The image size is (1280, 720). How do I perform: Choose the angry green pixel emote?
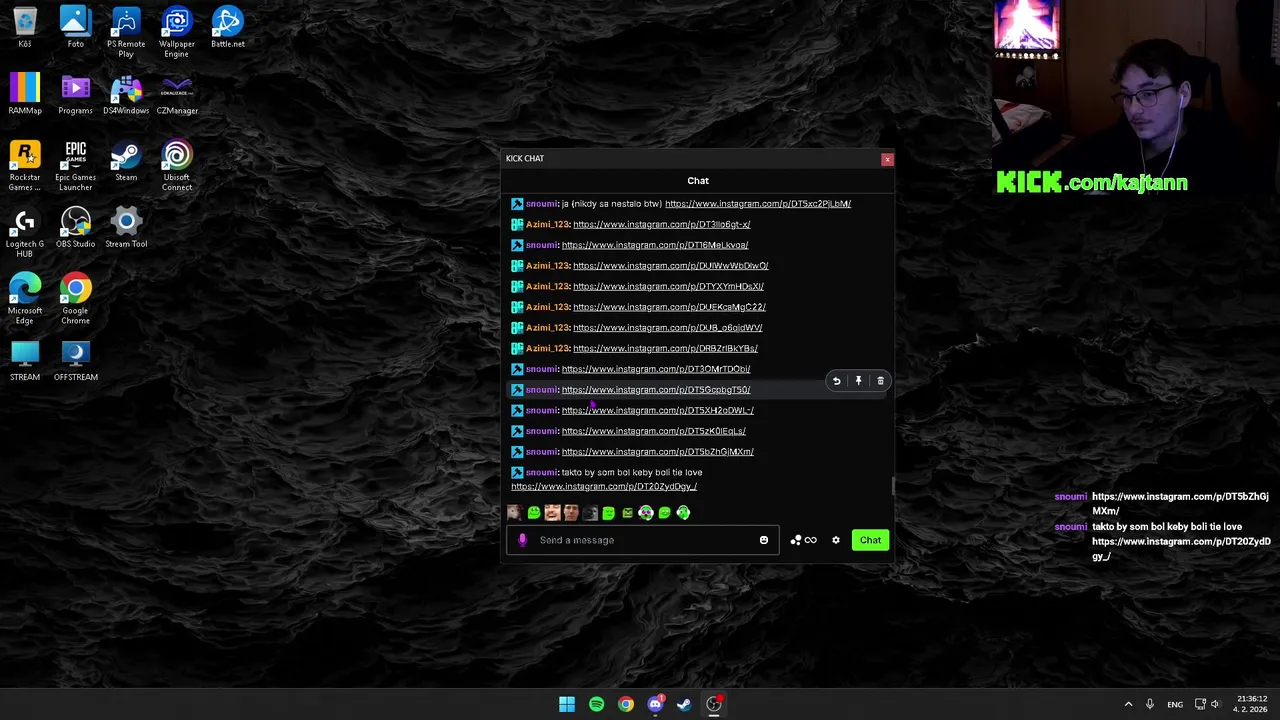click(x=627, y=513)
